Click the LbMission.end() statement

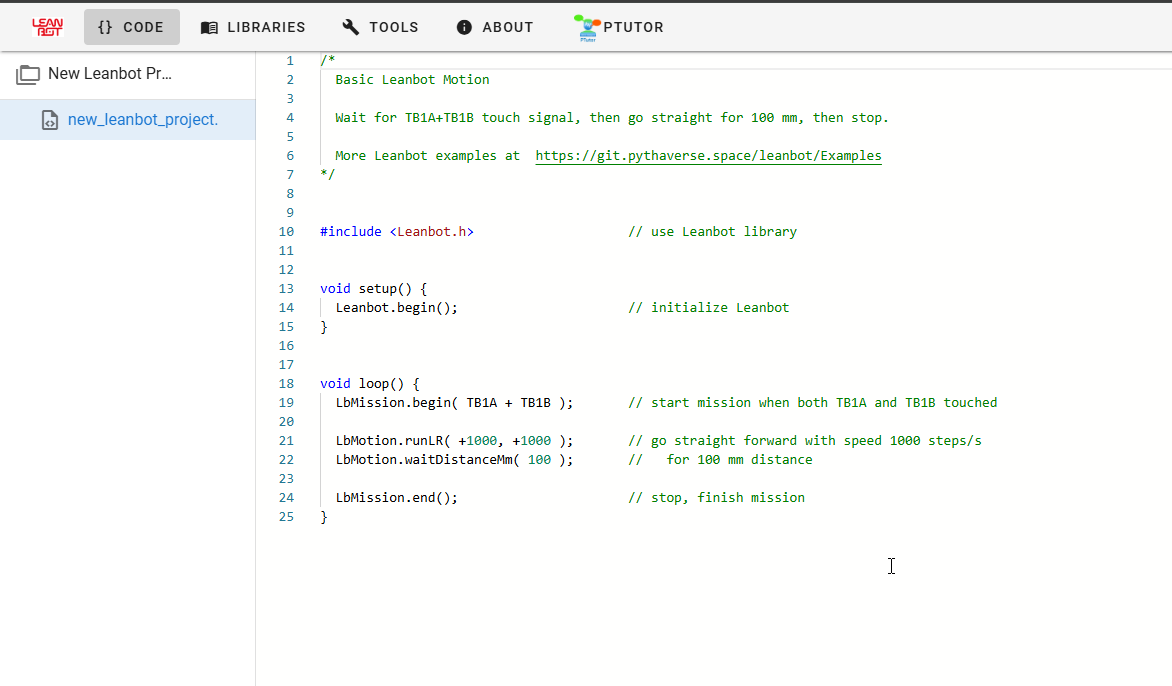click(396, 498)
